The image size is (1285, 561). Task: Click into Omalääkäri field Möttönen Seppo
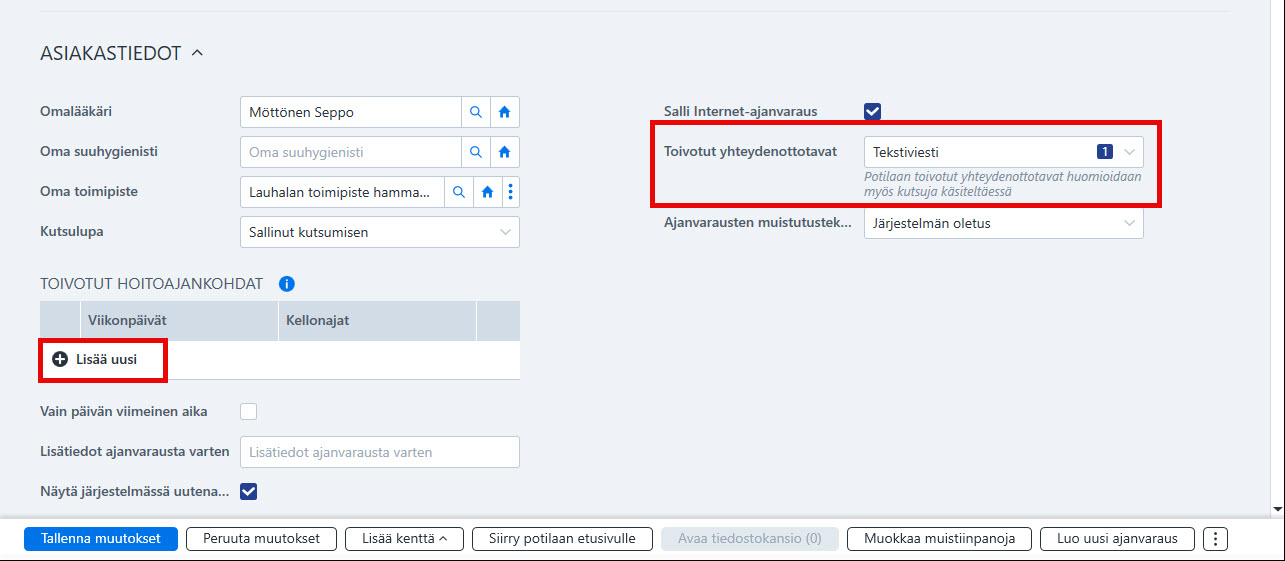click(350, 112)
